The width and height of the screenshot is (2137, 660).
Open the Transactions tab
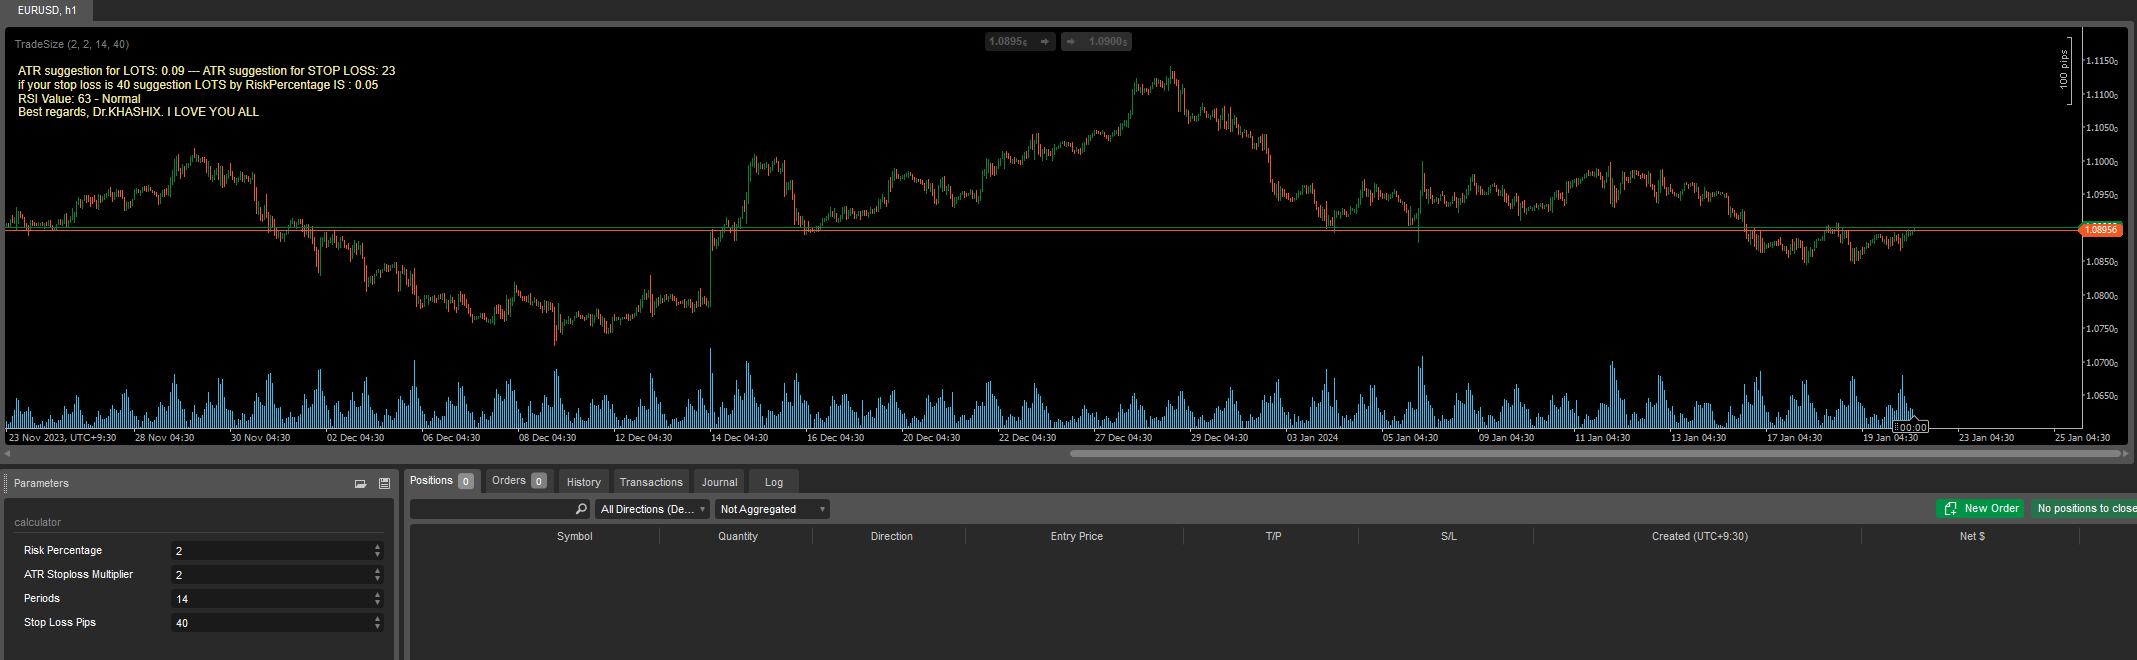pyautogui.click(x=651, y=482)
